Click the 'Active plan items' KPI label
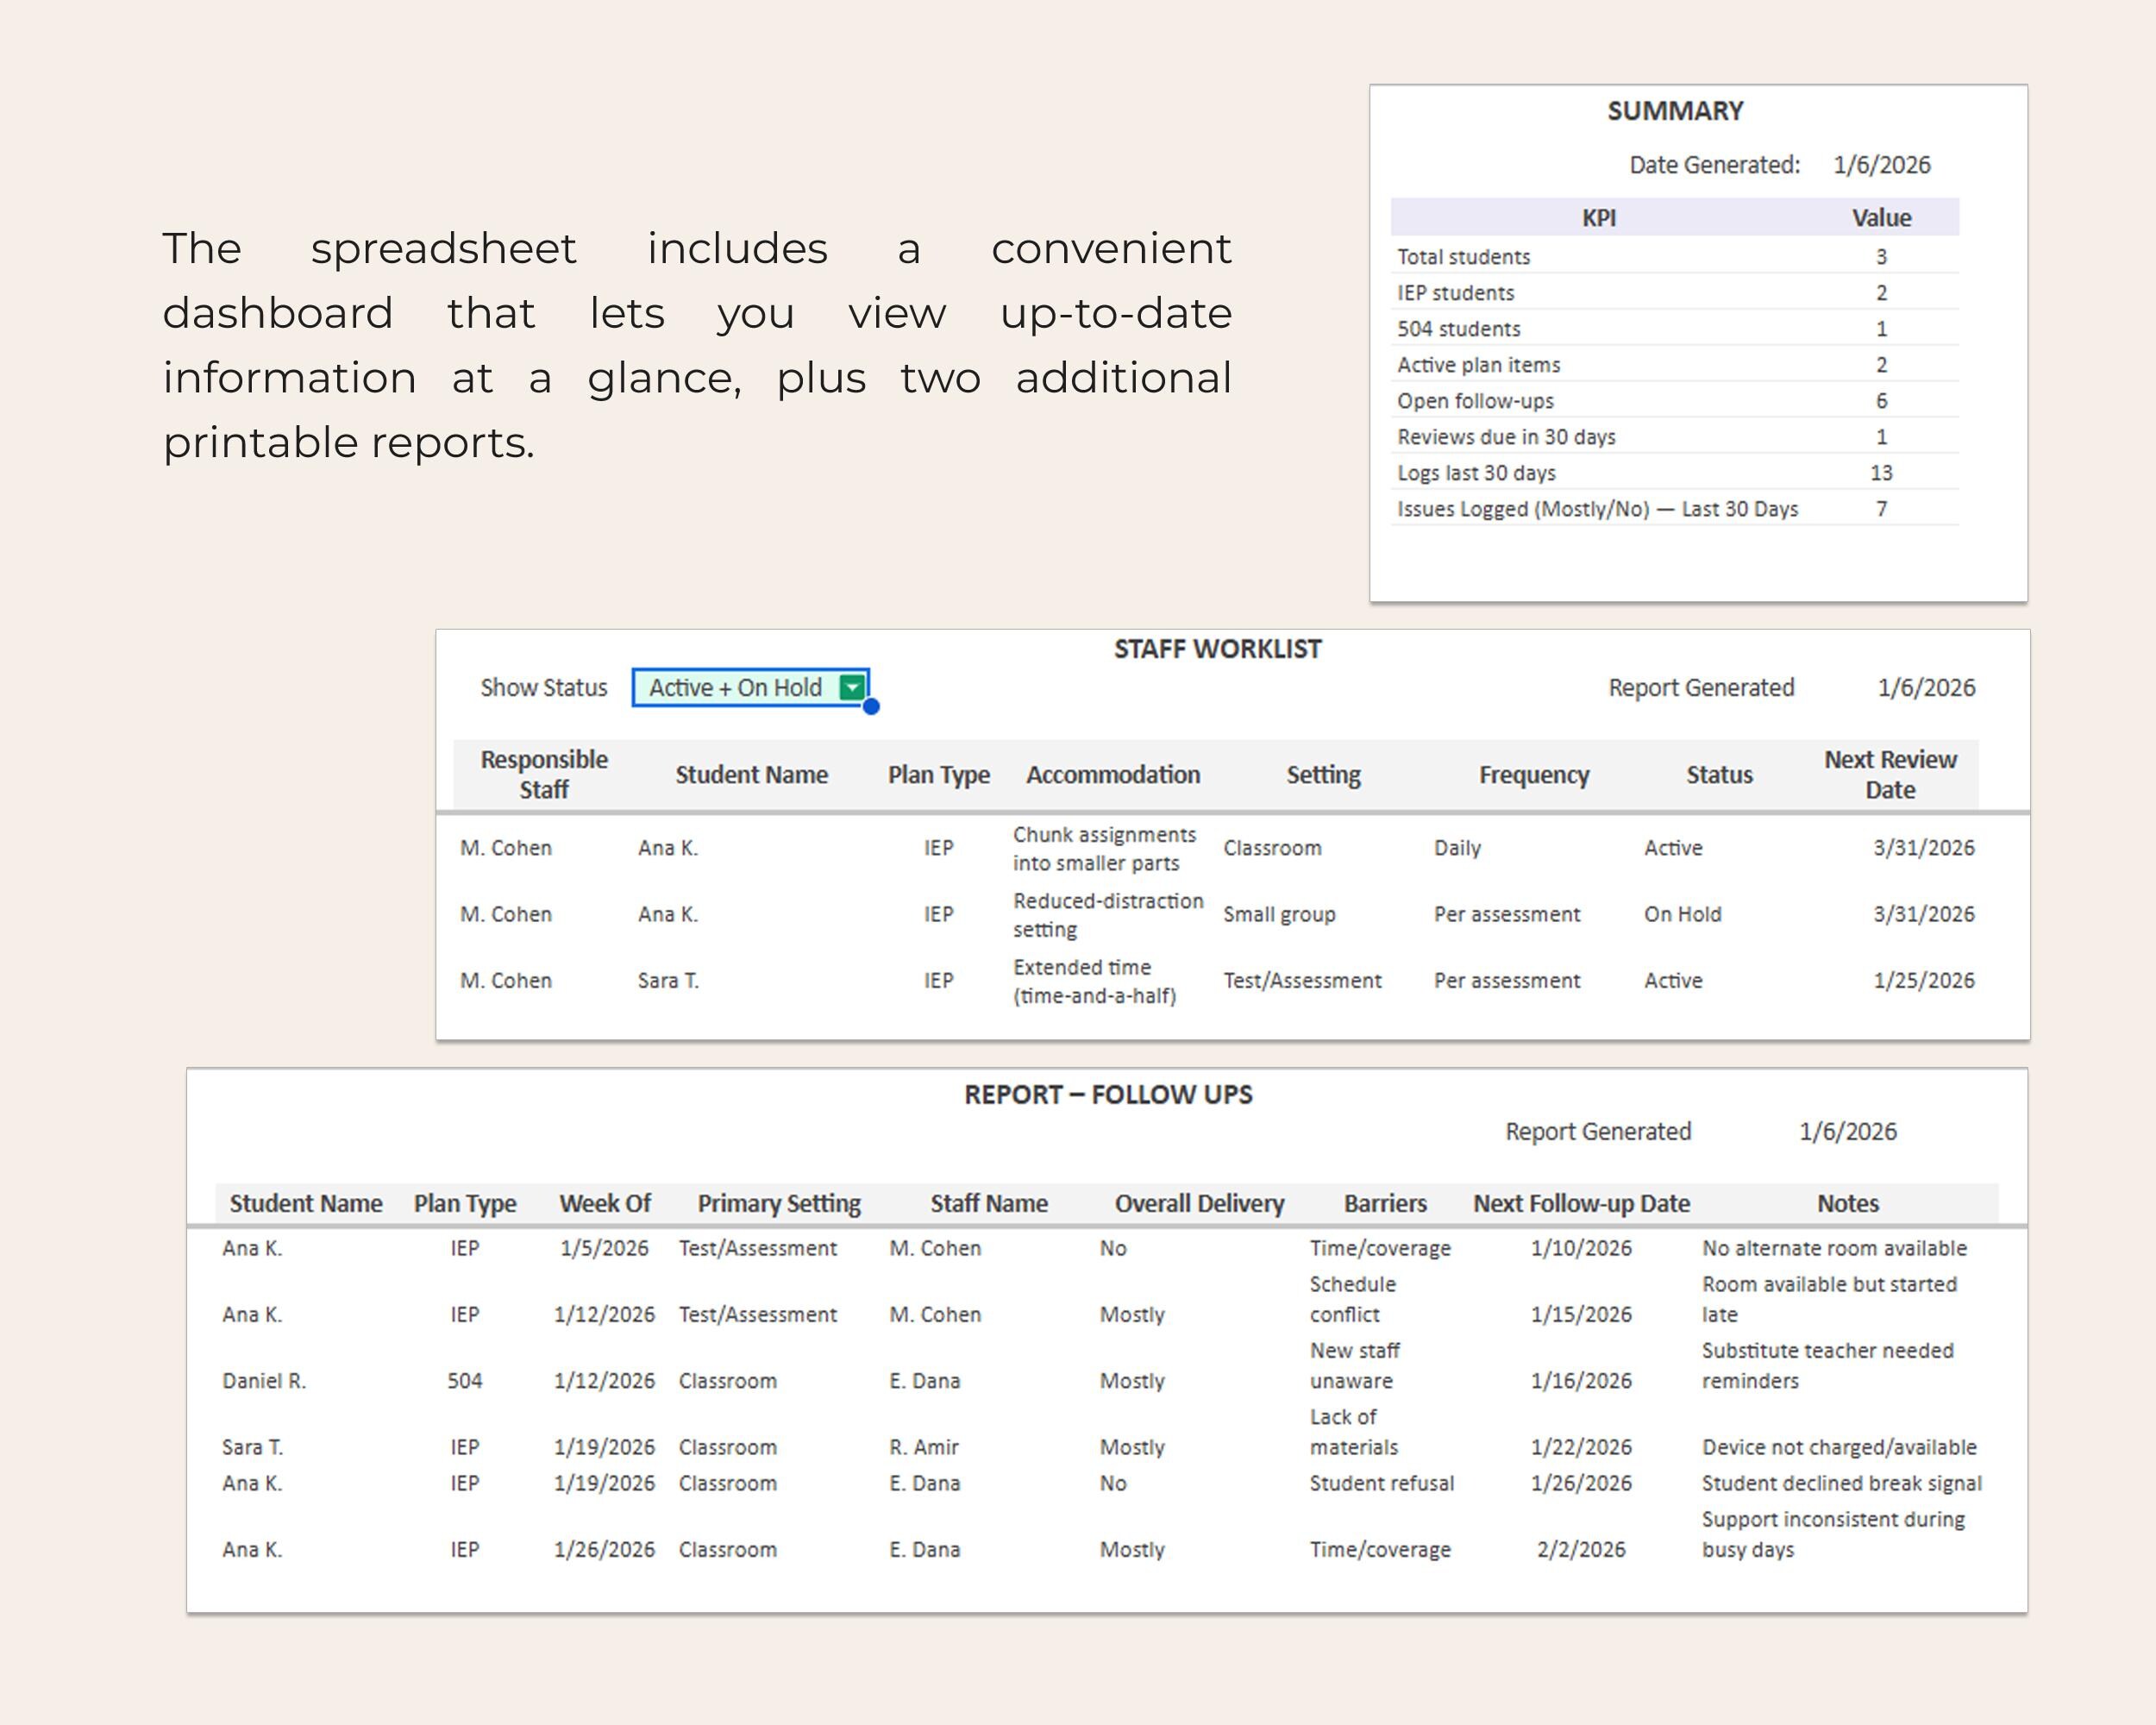This screenshot has height=1725, width=2156. [1479, 365]
